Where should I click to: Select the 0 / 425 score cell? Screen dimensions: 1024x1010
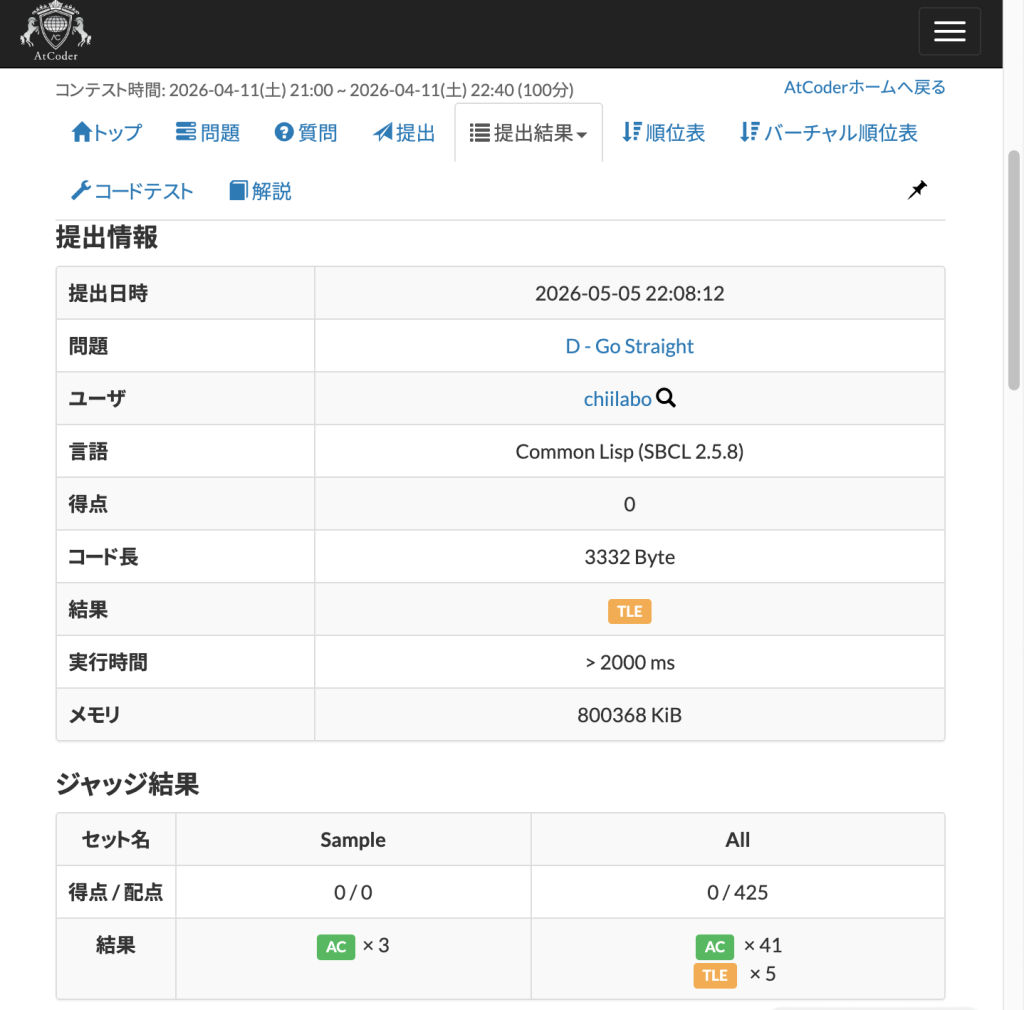coord(737,892)
